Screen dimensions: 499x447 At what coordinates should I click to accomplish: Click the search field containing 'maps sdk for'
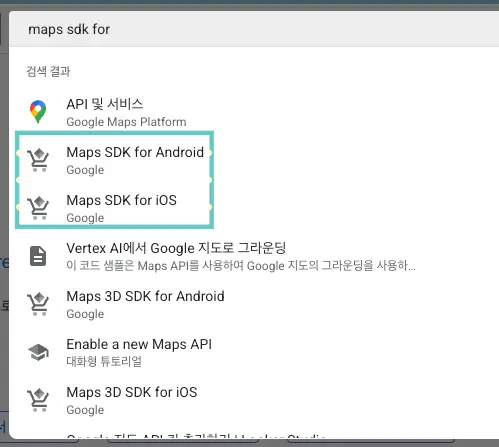(254, 29)
